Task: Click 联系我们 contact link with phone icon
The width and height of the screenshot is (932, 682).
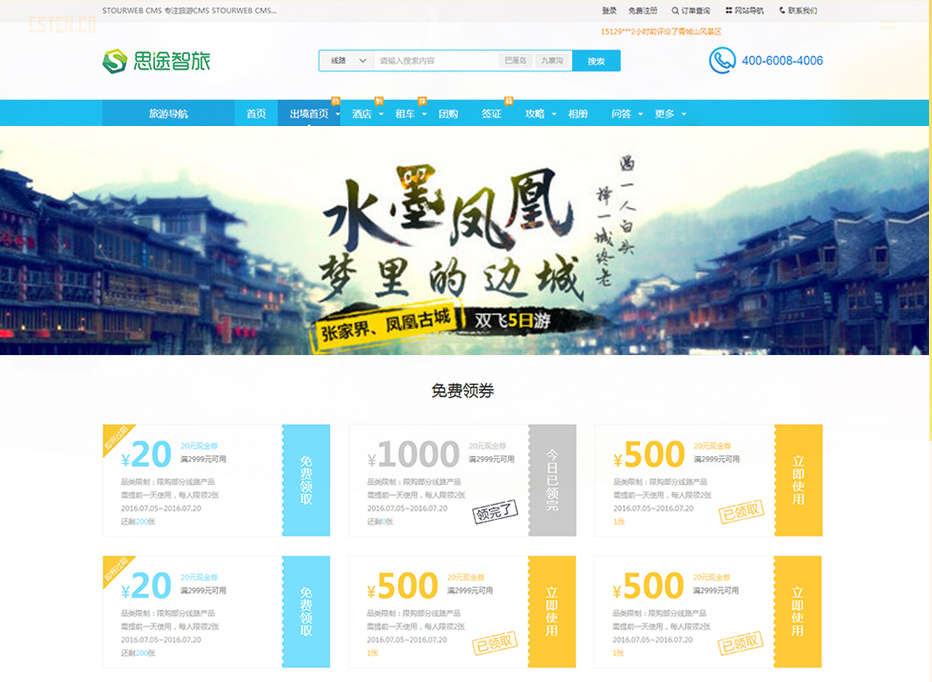Action: point(797,11)
